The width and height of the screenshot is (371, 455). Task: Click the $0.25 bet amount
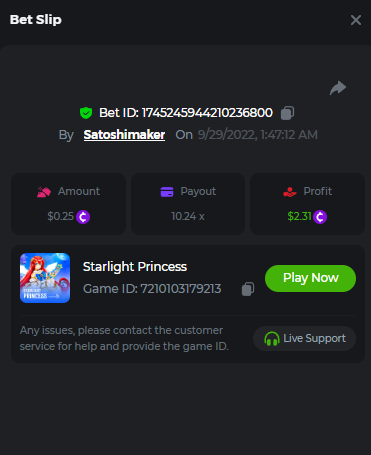[x=60, y=216]
